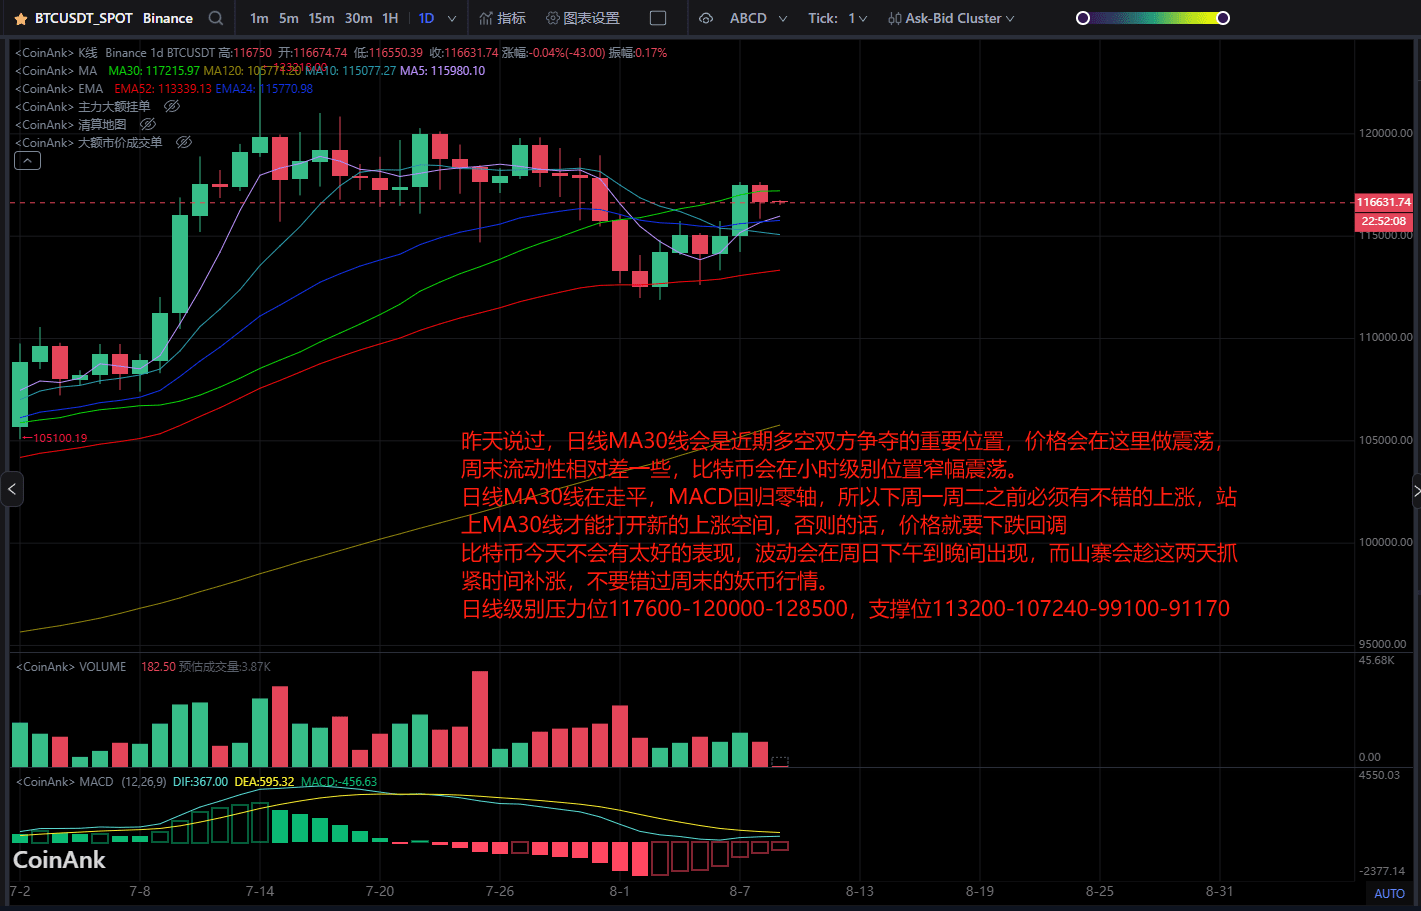The image size is (1421, 911).
Task: Open the ABCD dropdown
Action: pos(782,19)
